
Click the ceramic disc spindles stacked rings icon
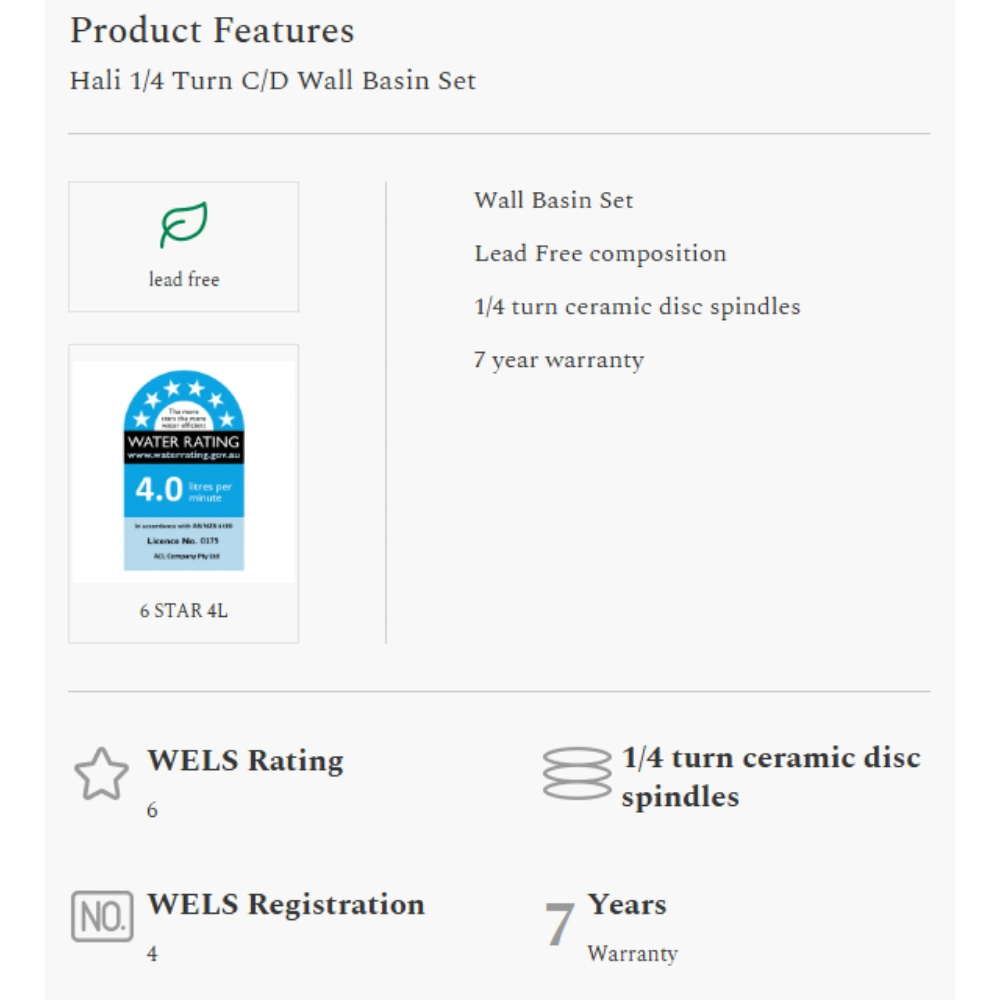click(x=577, y=774)
